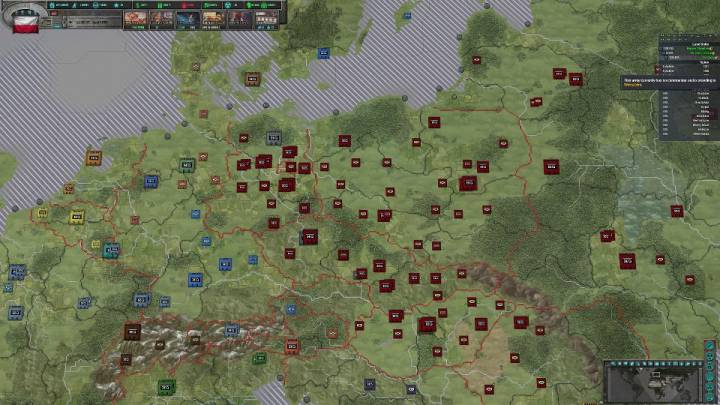
Task: Select the large red counter near Warsaw
Action: tap(468, 183)
